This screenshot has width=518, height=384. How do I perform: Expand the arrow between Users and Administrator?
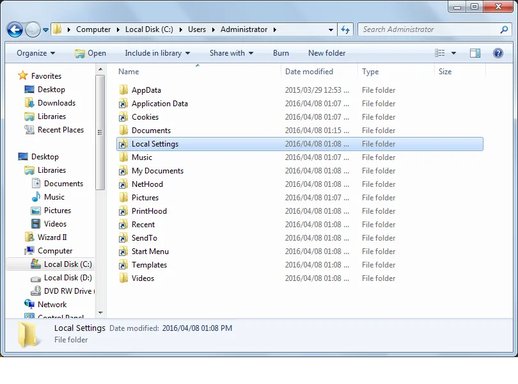213,30
